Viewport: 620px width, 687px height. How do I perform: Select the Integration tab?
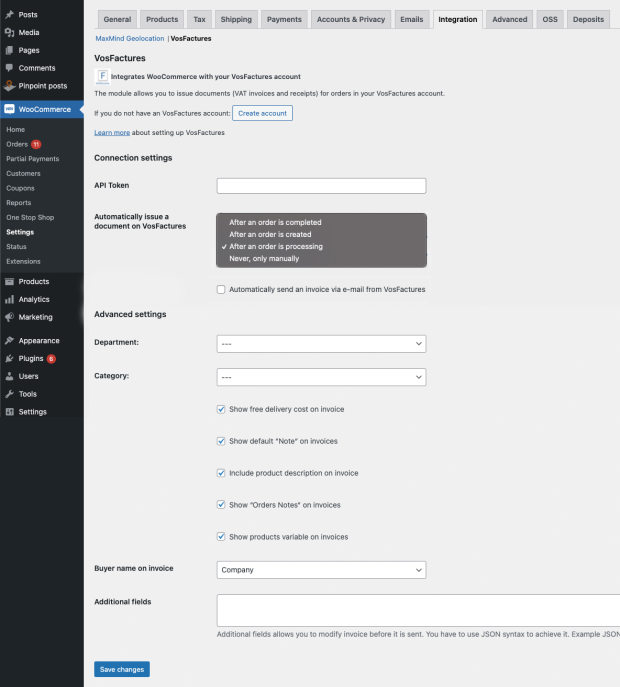point(458,19)
